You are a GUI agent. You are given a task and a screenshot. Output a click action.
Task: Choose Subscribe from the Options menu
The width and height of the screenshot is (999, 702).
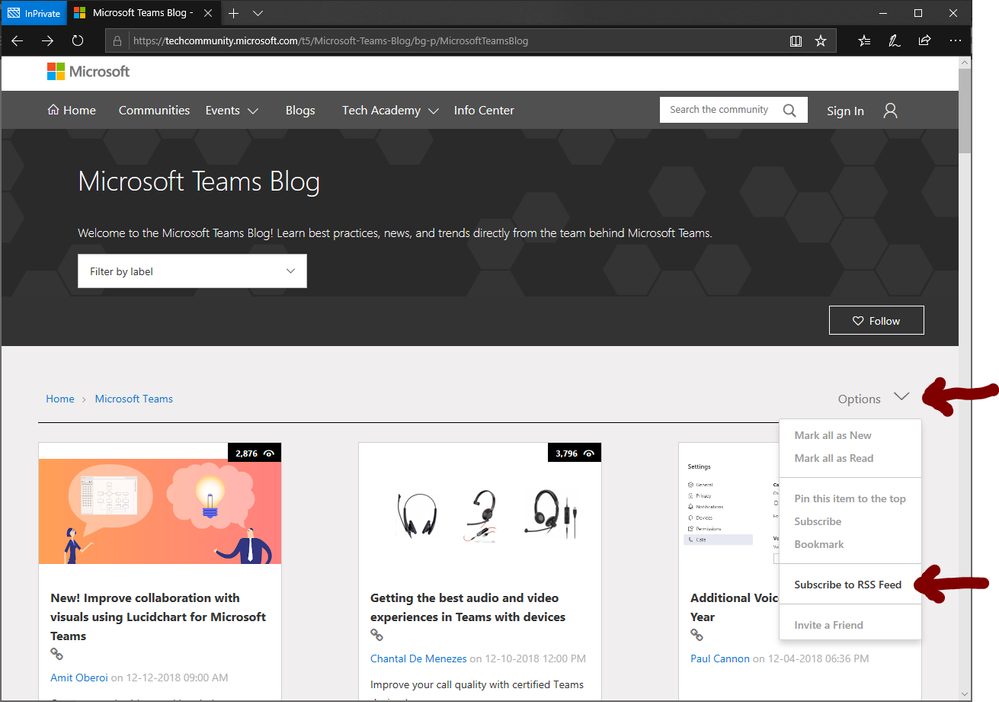click(x=817, y=521)
